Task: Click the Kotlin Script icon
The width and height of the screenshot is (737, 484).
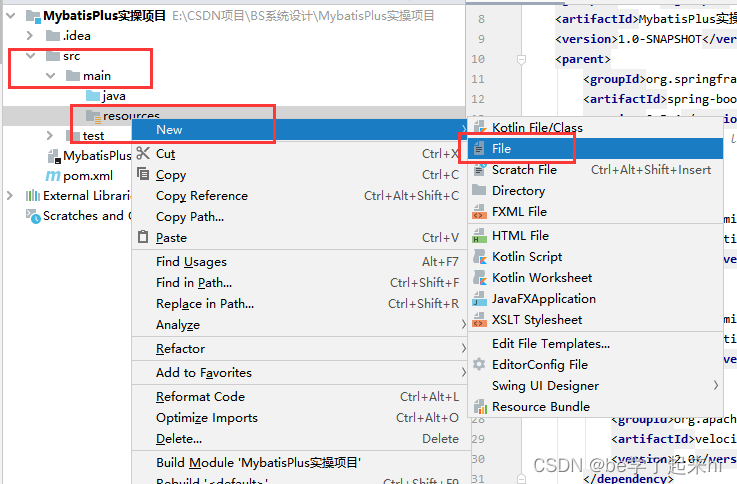Action: 480,257
